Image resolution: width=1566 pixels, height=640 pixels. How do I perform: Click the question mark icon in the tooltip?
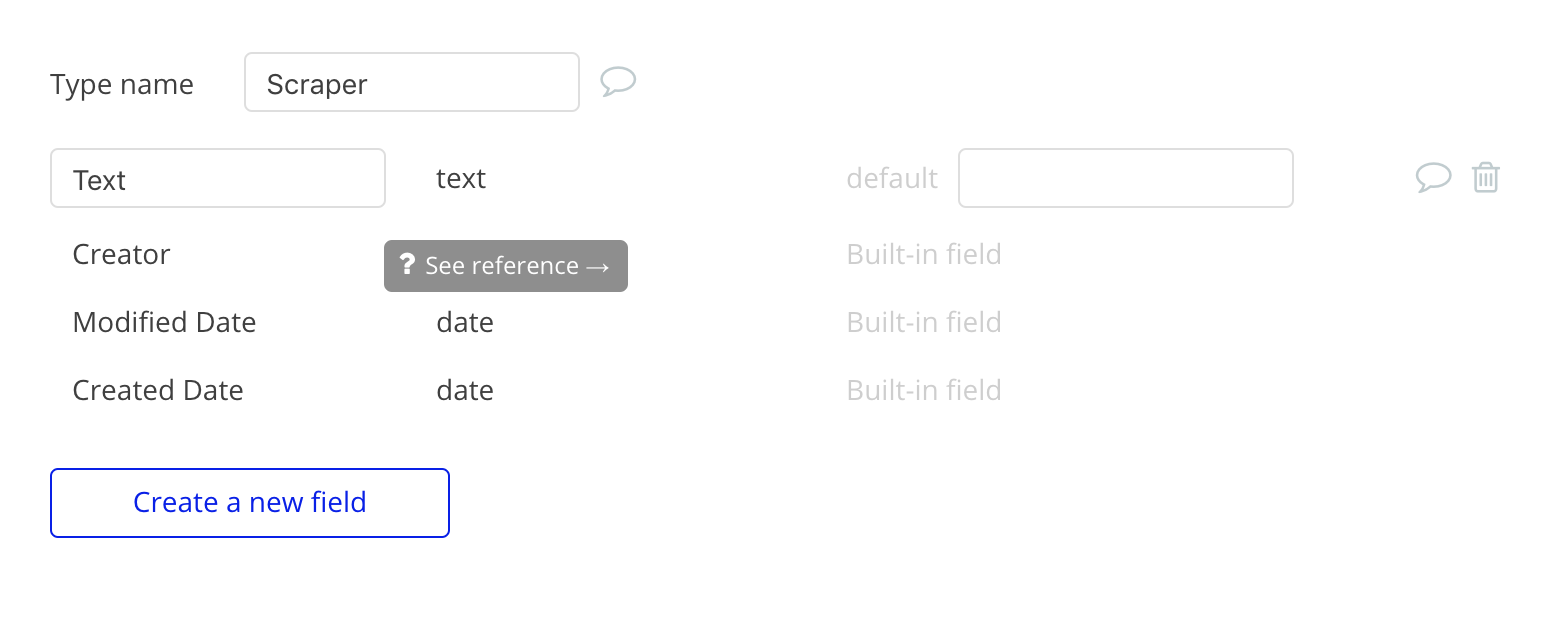(x=407, y=265)
